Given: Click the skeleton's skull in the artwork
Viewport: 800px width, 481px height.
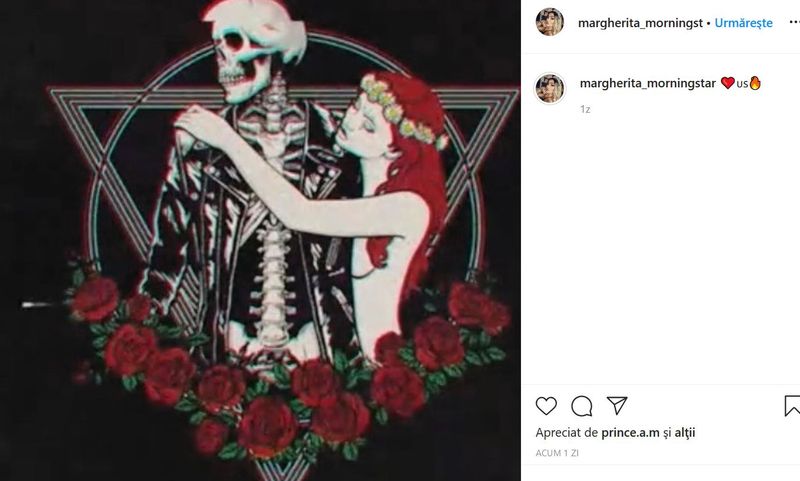Looking at the screenshot, I should [239, 60].
